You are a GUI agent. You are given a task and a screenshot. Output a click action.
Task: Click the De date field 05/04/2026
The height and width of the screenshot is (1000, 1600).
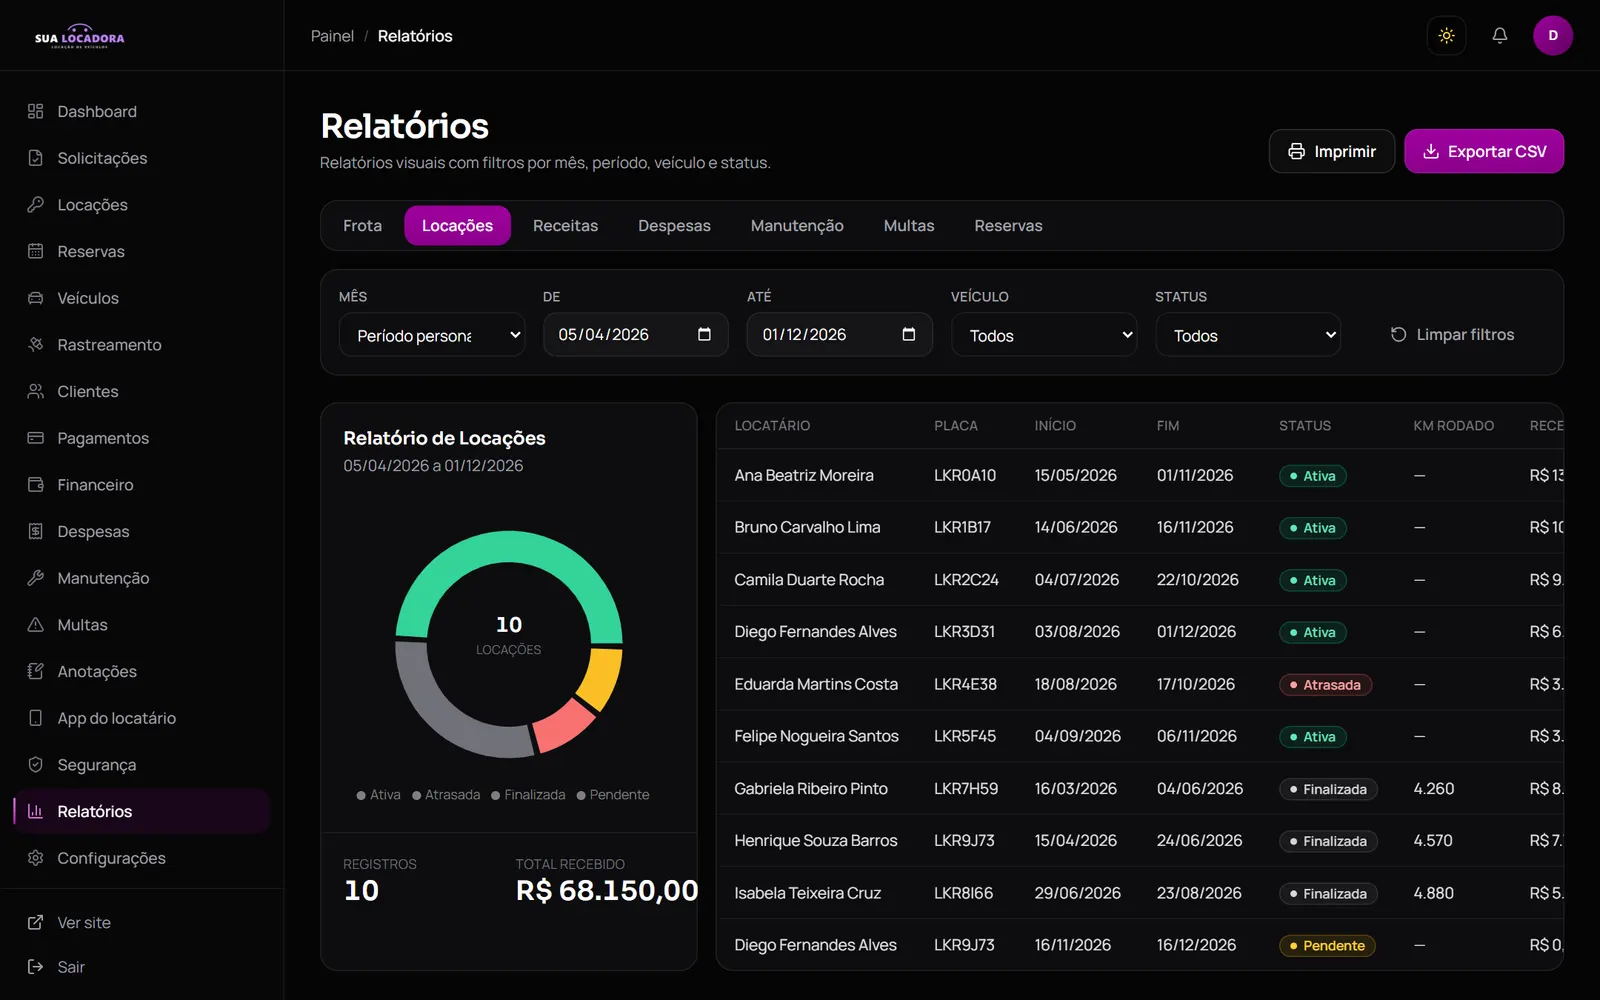[636, 334]
